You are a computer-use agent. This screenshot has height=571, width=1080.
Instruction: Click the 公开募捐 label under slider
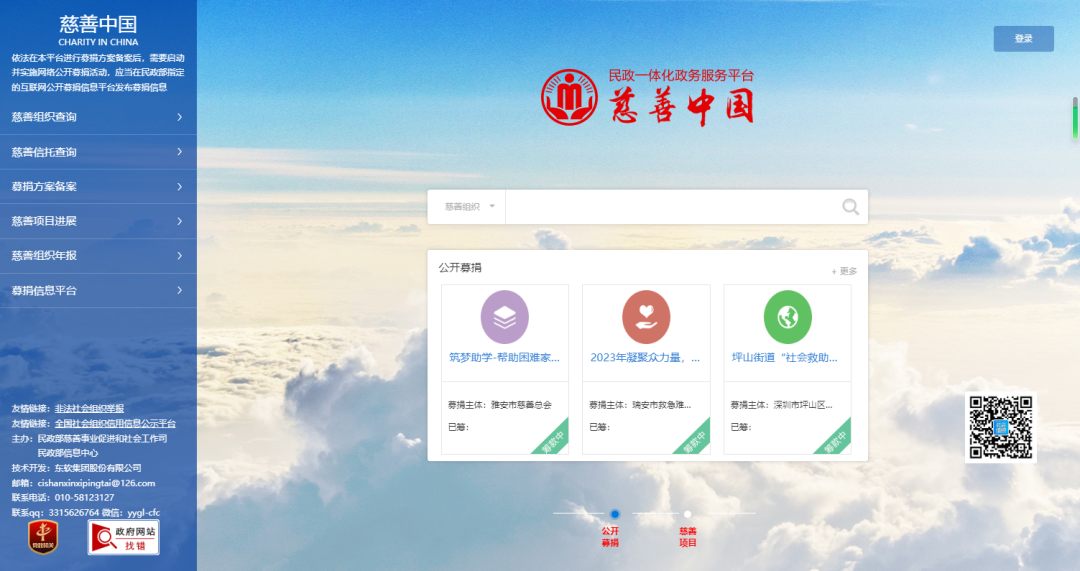coord(610,537)
